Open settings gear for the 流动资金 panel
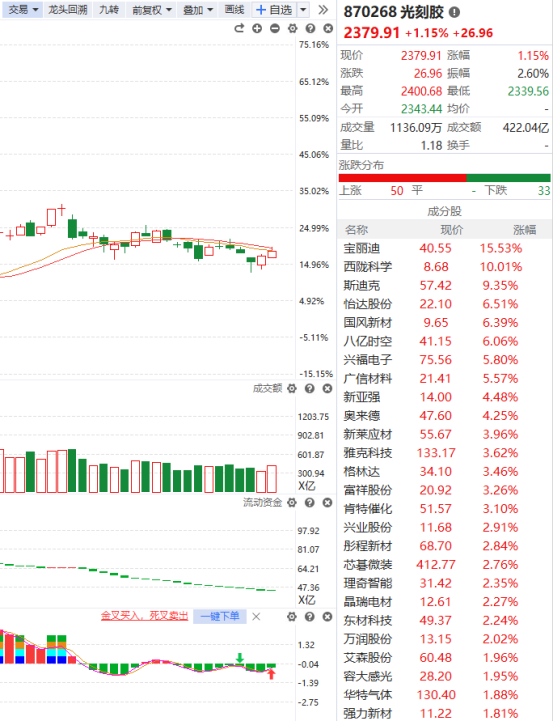Viewport: 554px width, 721px height. tap(292, 503)
